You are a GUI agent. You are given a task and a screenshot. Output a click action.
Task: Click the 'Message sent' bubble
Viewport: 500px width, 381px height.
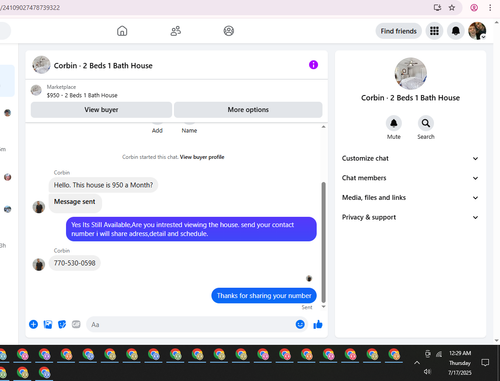click(75, 202)
